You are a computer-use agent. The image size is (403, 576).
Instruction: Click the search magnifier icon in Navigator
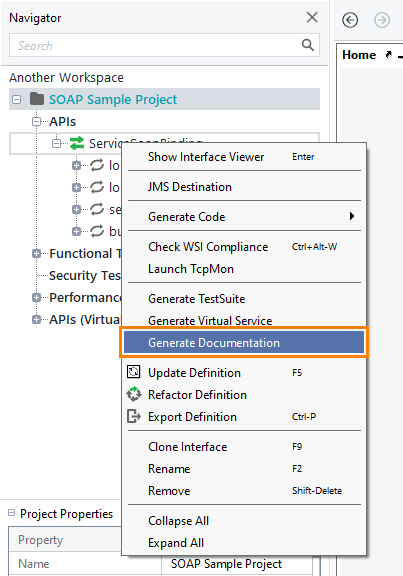pos(307,45)
